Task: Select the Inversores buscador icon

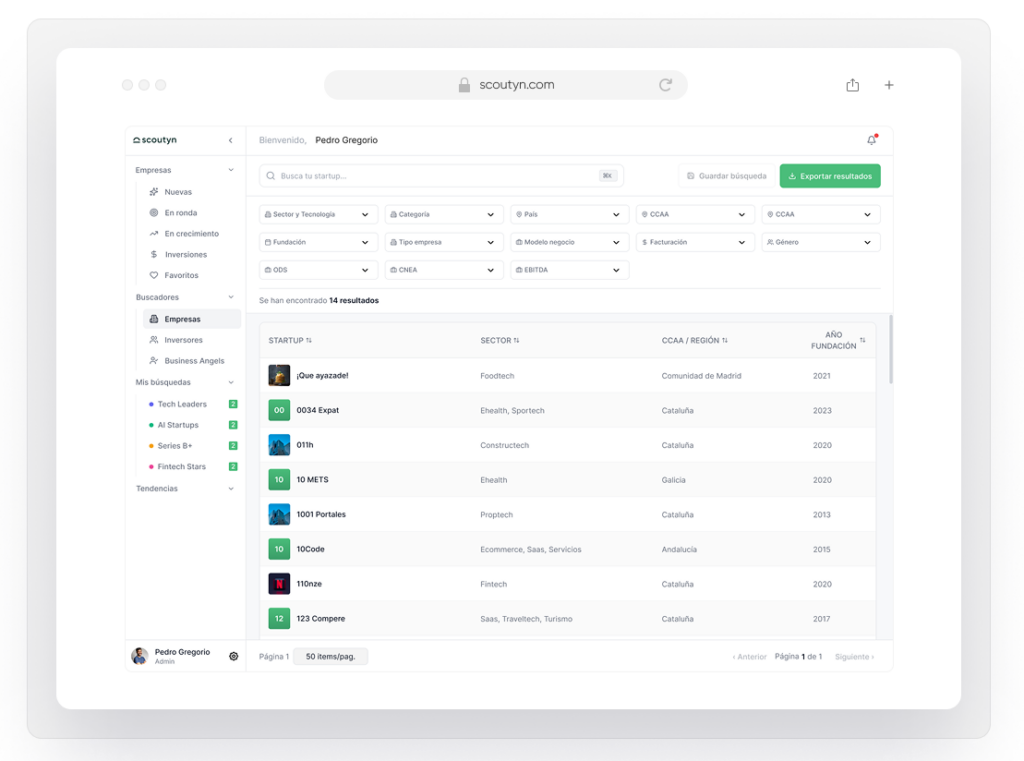Action: (x=154, y=339)
